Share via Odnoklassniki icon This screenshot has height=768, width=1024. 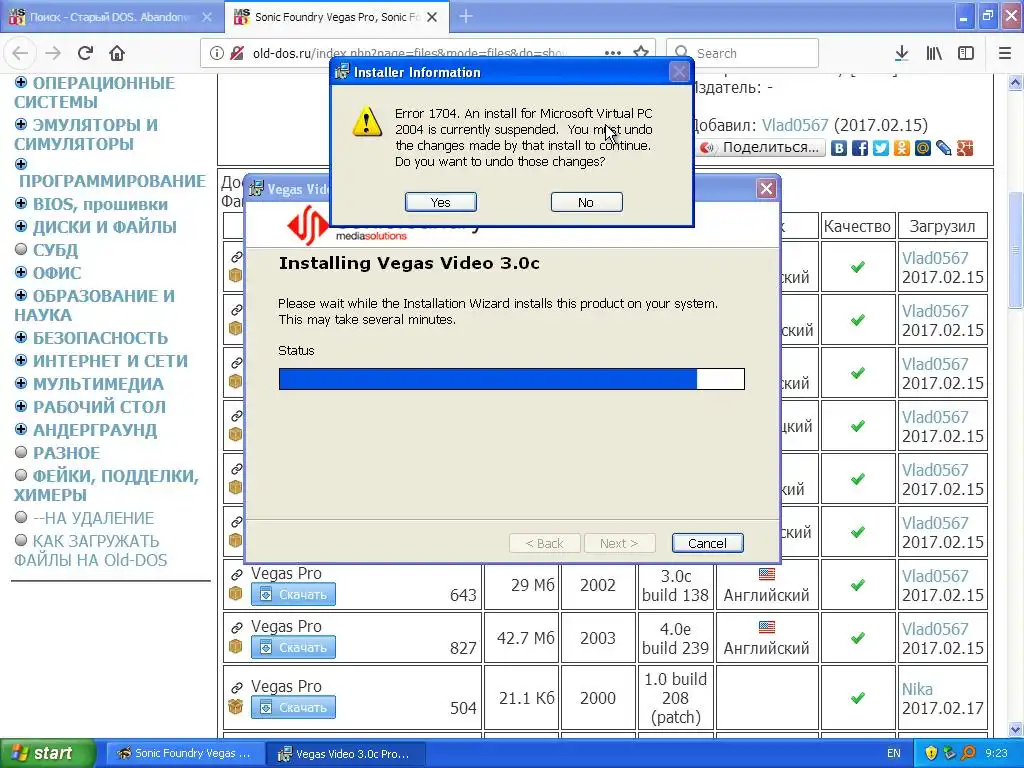[902, 148]
